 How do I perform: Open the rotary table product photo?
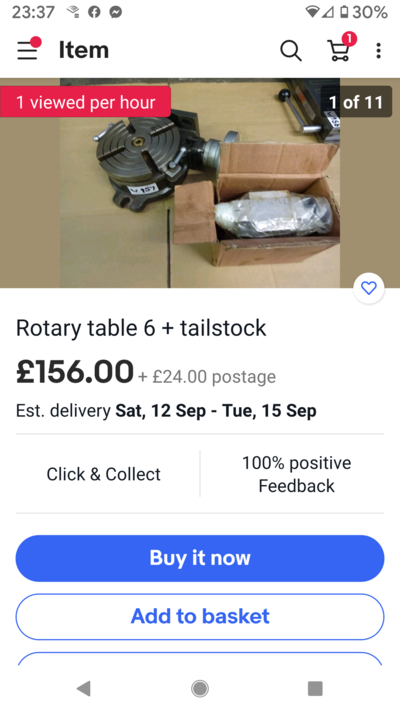point(200,183)
